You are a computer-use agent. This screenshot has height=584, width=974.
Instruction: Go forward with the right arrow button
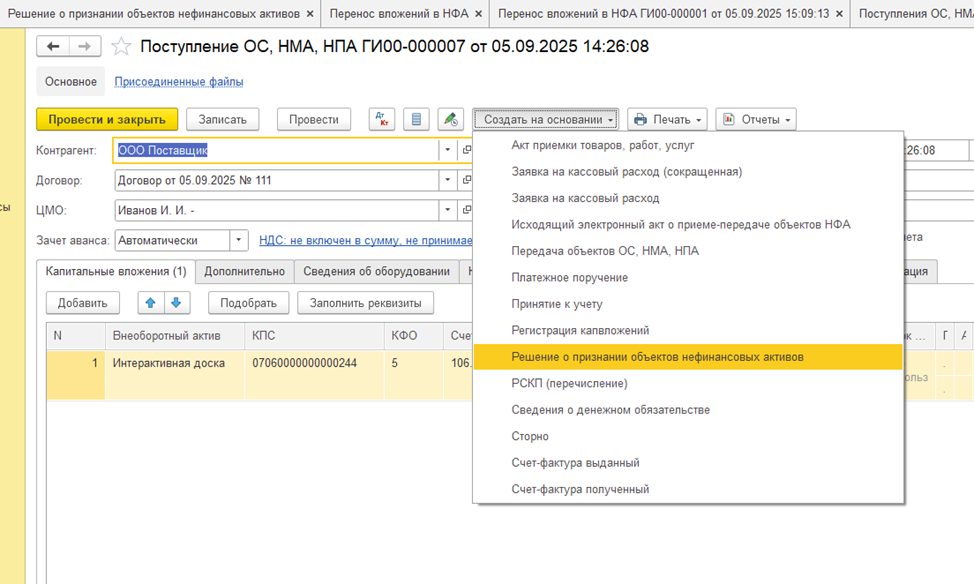[x=85, y=47]
